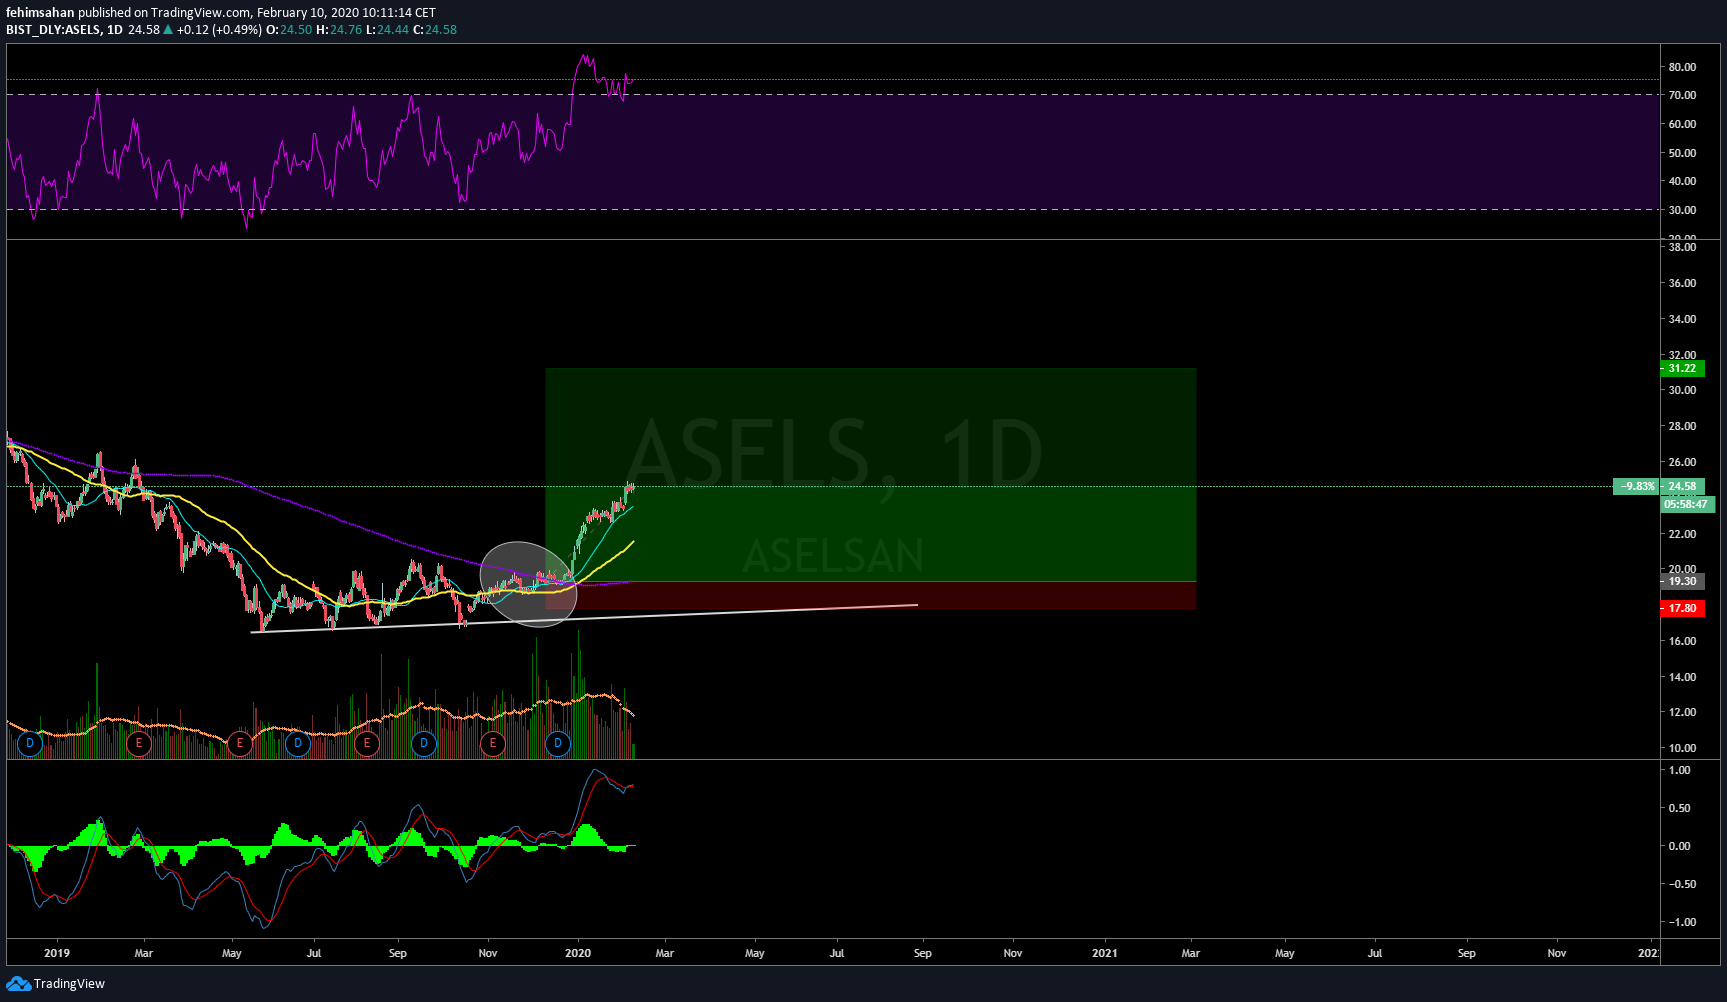The image size is (1727, 1002).
Task: Click the 2021 label on the time axis
Action: [x=1105, y=953]
